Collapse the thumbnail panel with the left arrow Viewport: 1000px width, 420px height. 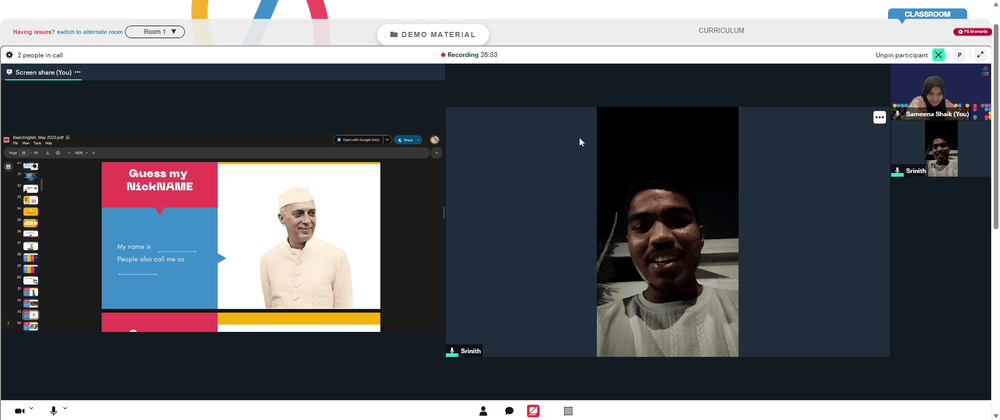[x=8, y=323]
